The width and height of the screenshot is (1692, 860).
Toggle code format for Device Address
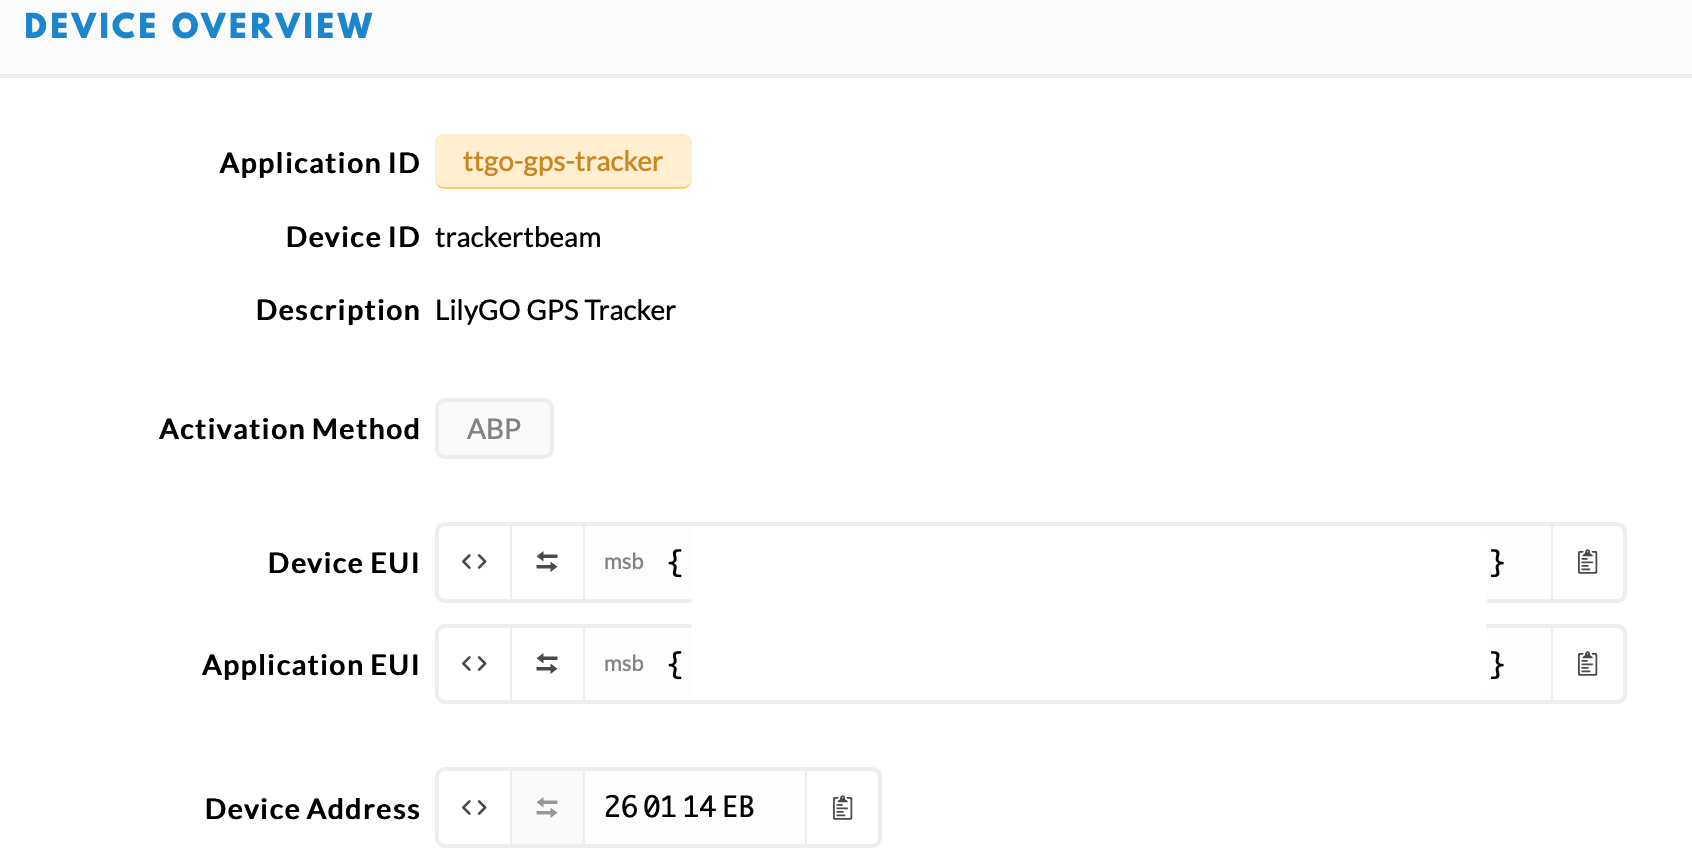[474, 807]
